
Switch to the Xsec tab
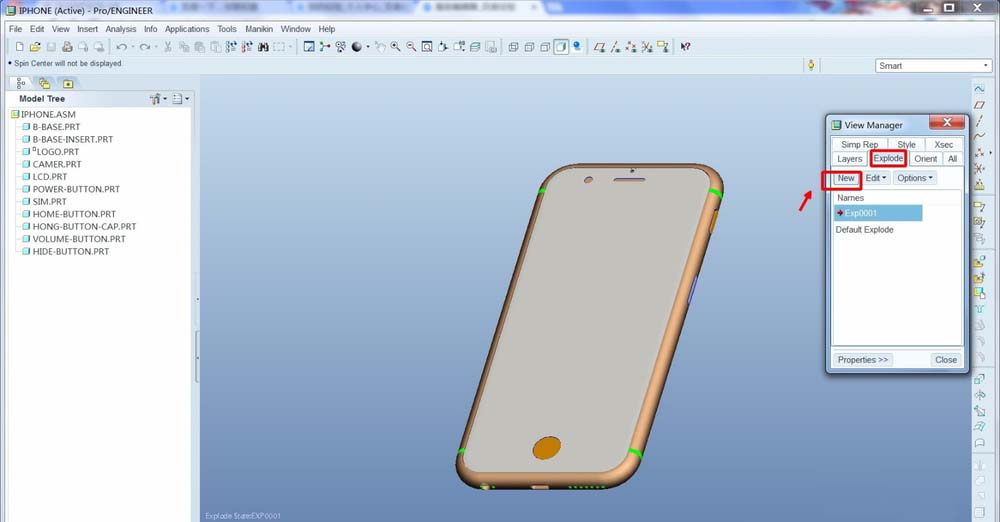pyautogui.click(x=943, y=144)
